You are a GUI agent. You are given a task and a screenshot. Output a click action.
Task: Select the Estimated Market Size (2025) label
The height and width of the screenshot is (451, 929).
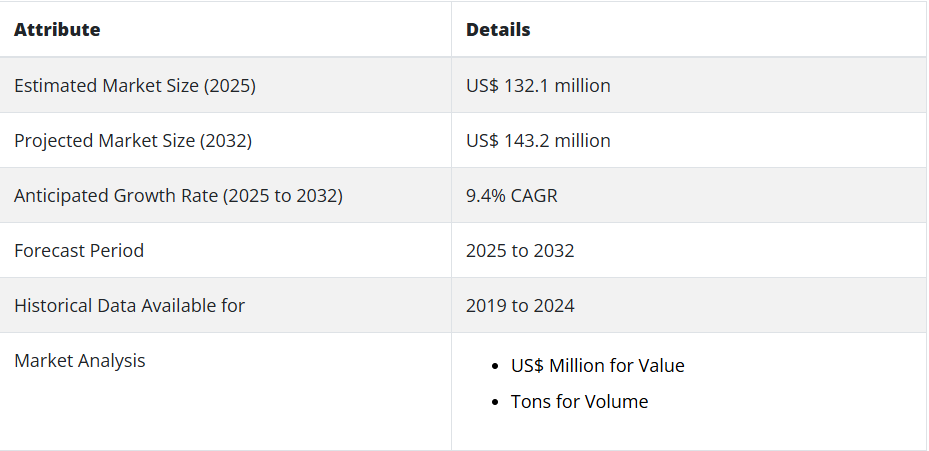click(x=135, y=86)
